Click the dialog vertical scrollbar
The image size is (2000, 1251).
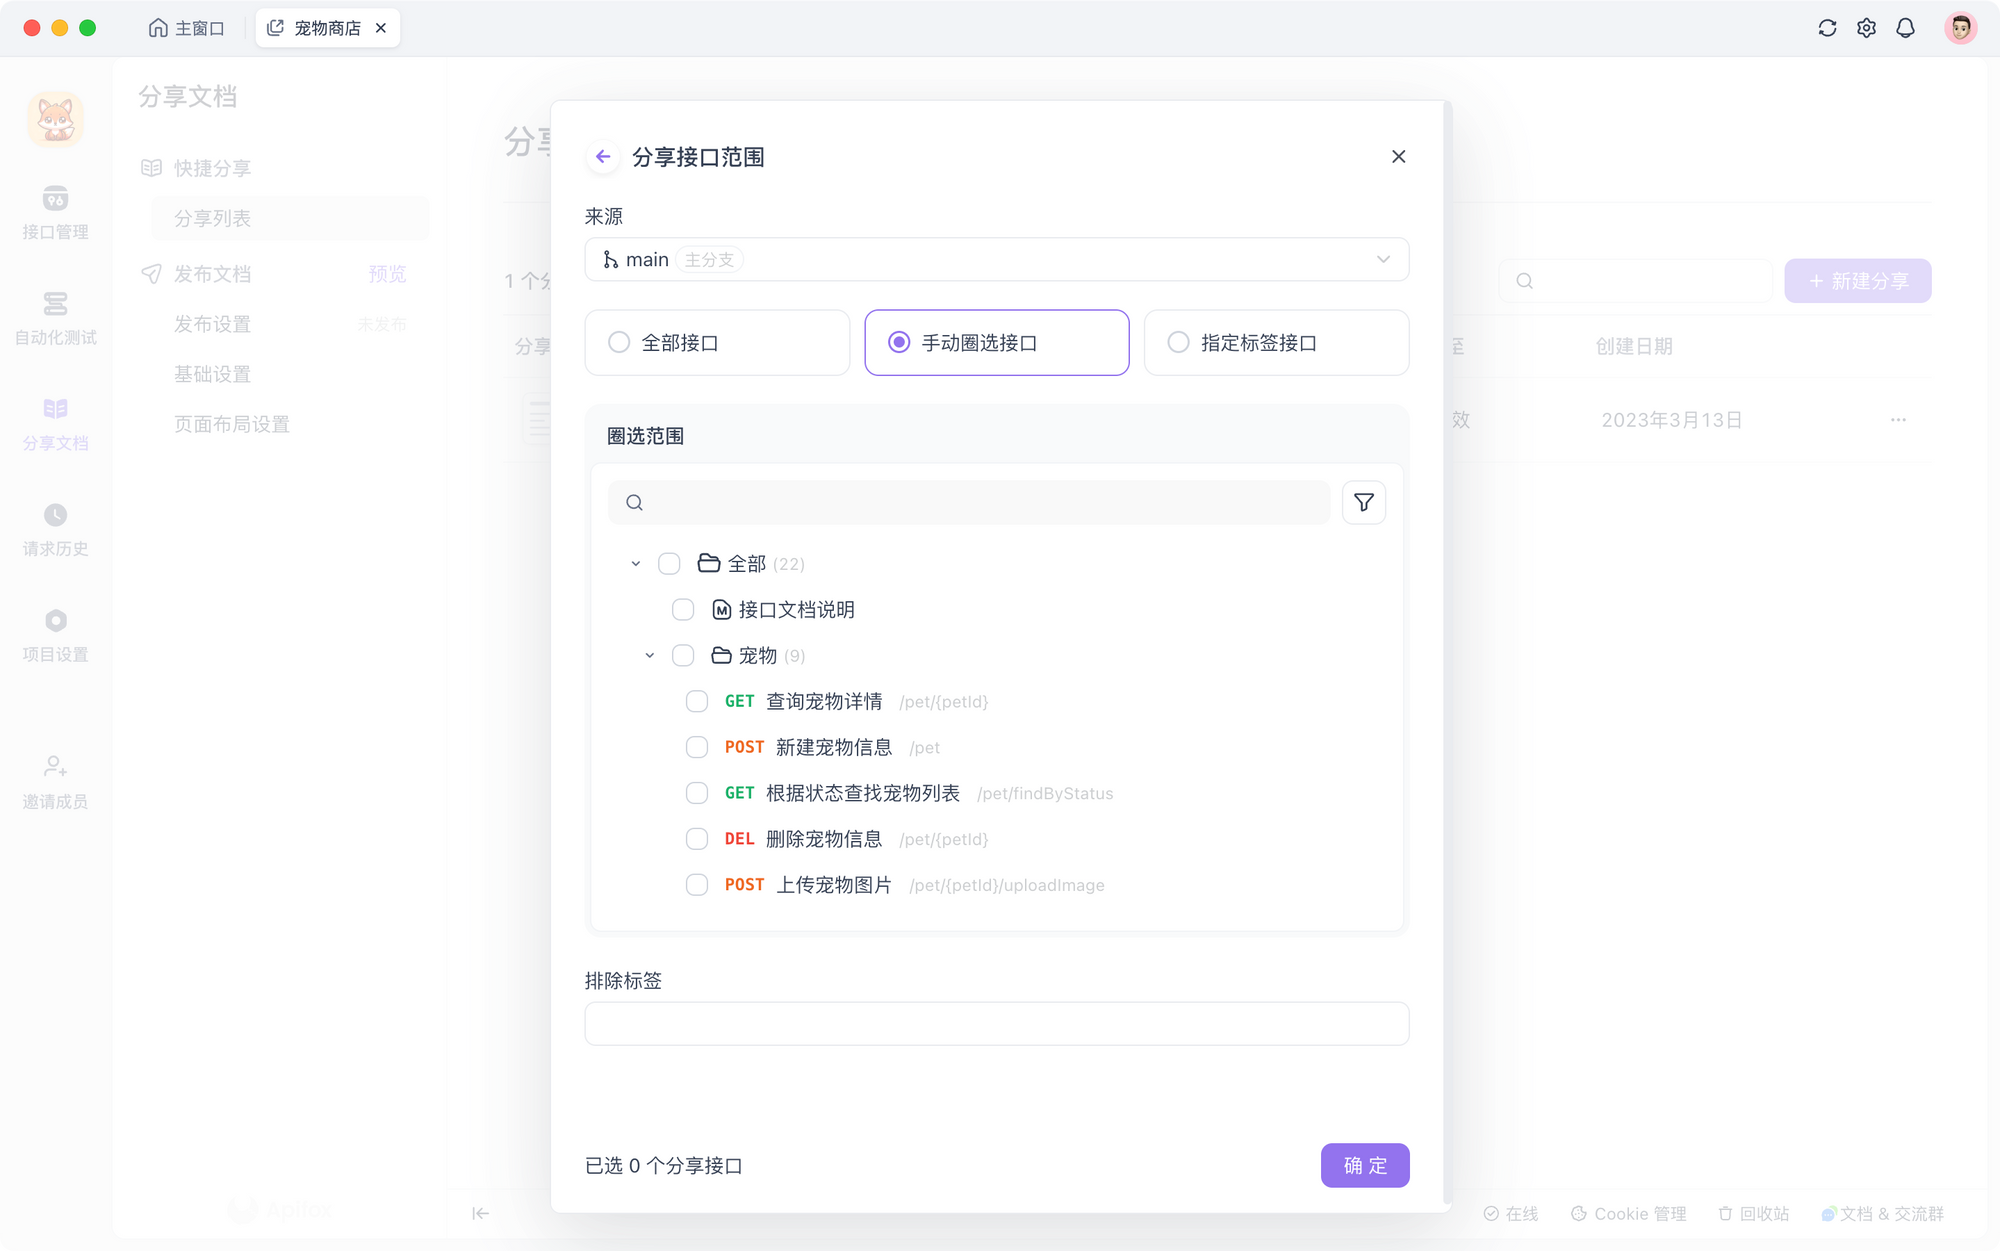tap(1447, 652)
